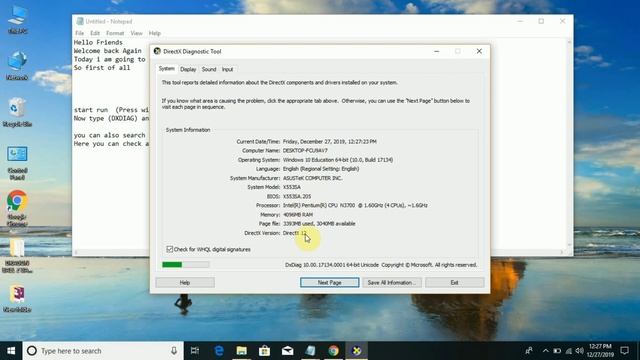
Task: Minimize the DirectX Diagnostic Tool window
Action: (x=437, y=51)
